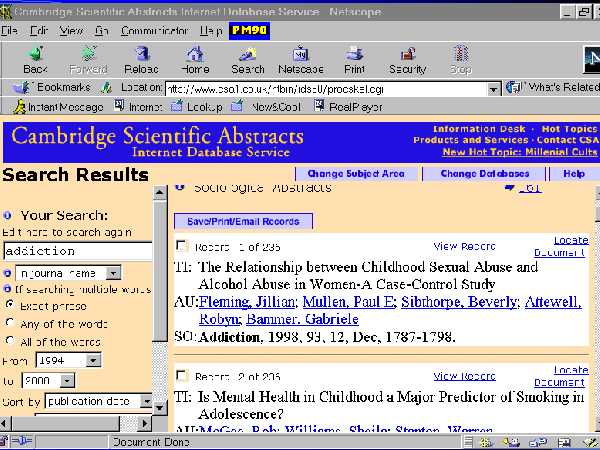
Task: Click the Save/Print/Email Records button
Action: (x=243, y=221)
